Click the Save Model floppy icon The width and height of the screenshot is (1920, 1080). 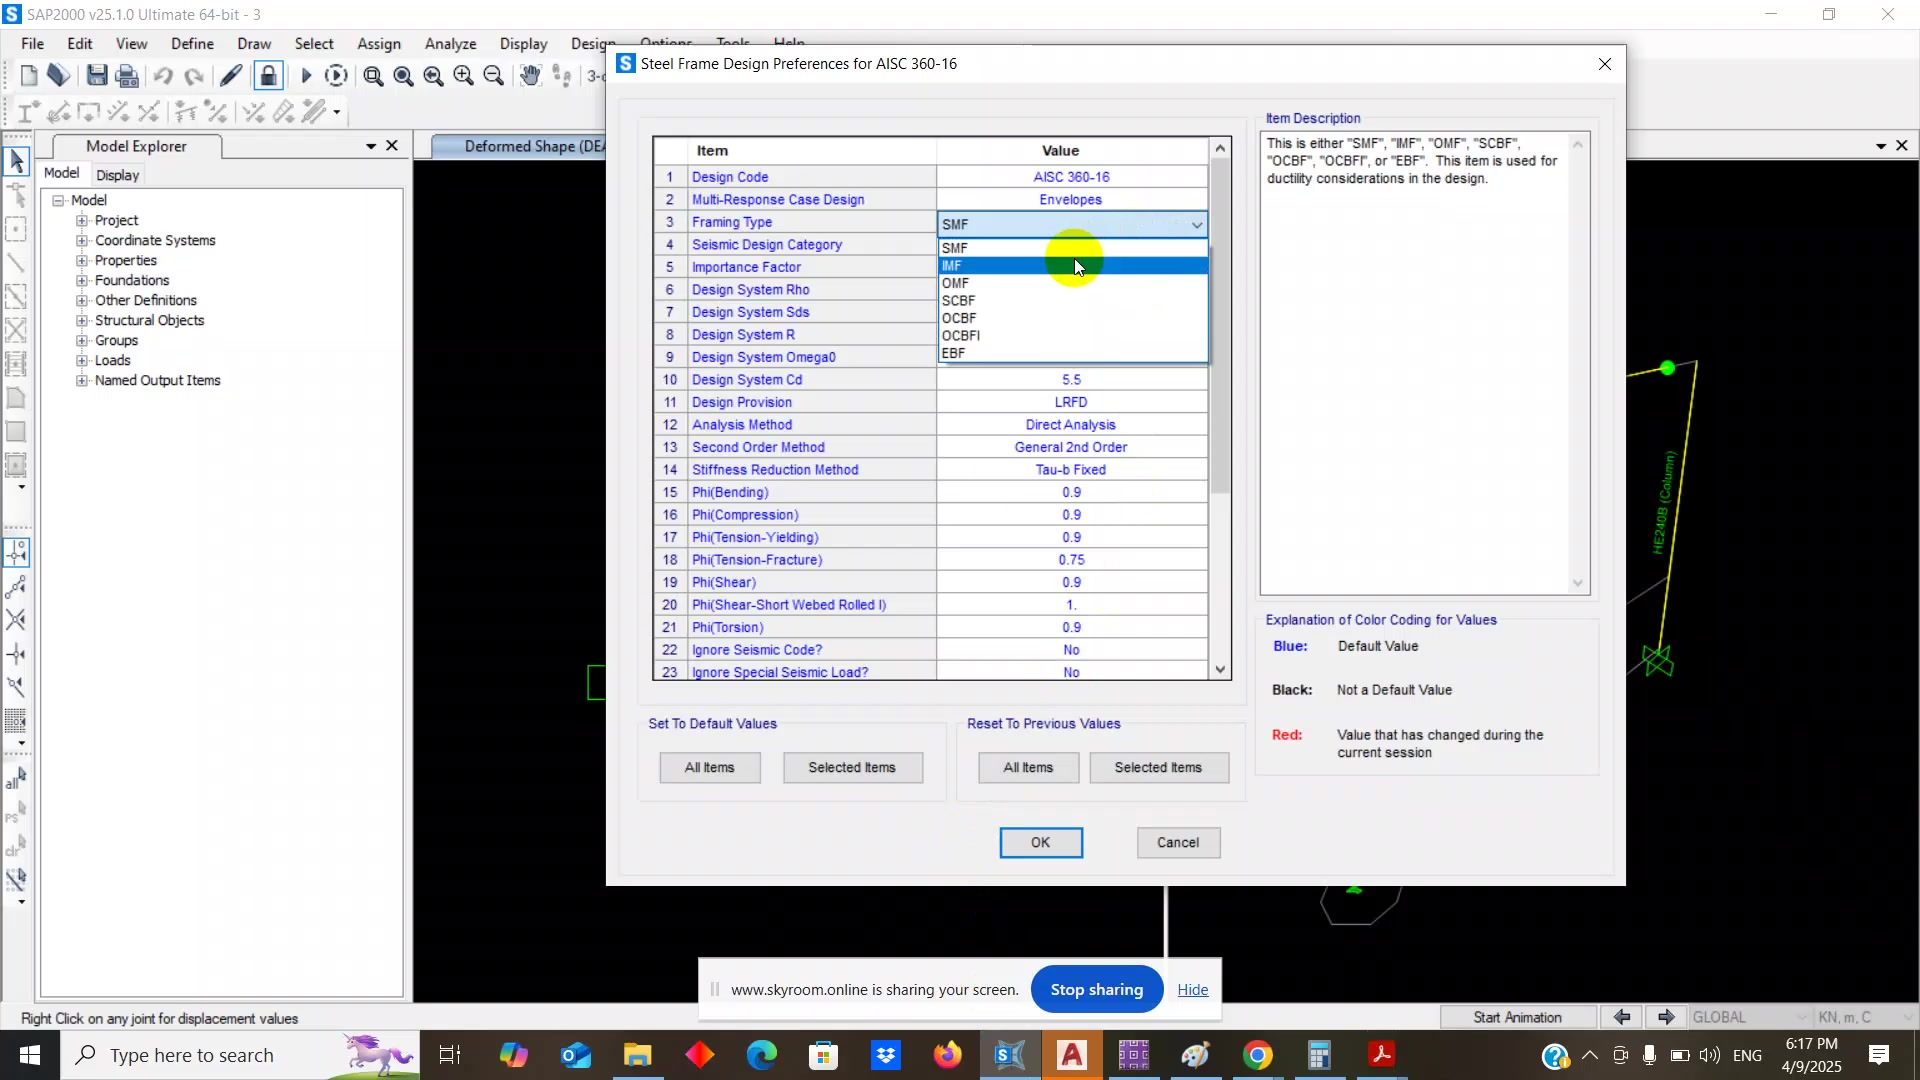(x=97, y=76)
